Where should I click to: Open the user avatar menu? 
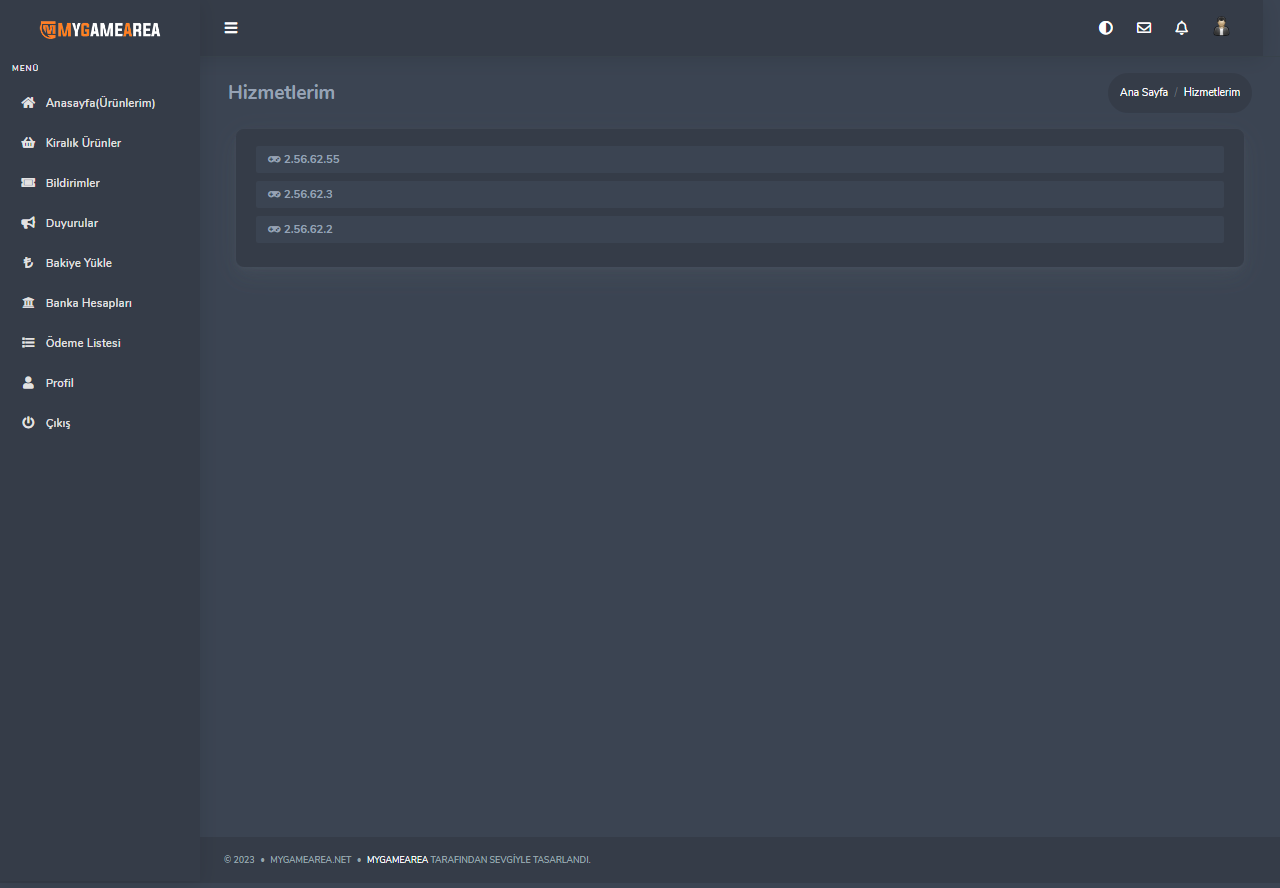pyautogui.click(x=1221, y=28)
